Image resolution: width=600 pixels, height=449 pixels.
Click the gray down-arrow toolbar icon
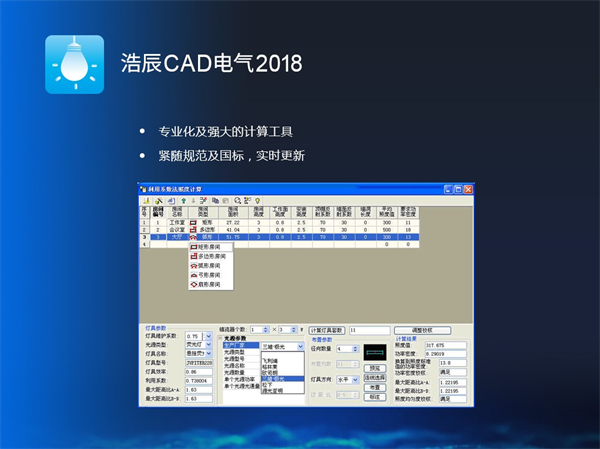(x=193, y=201)
